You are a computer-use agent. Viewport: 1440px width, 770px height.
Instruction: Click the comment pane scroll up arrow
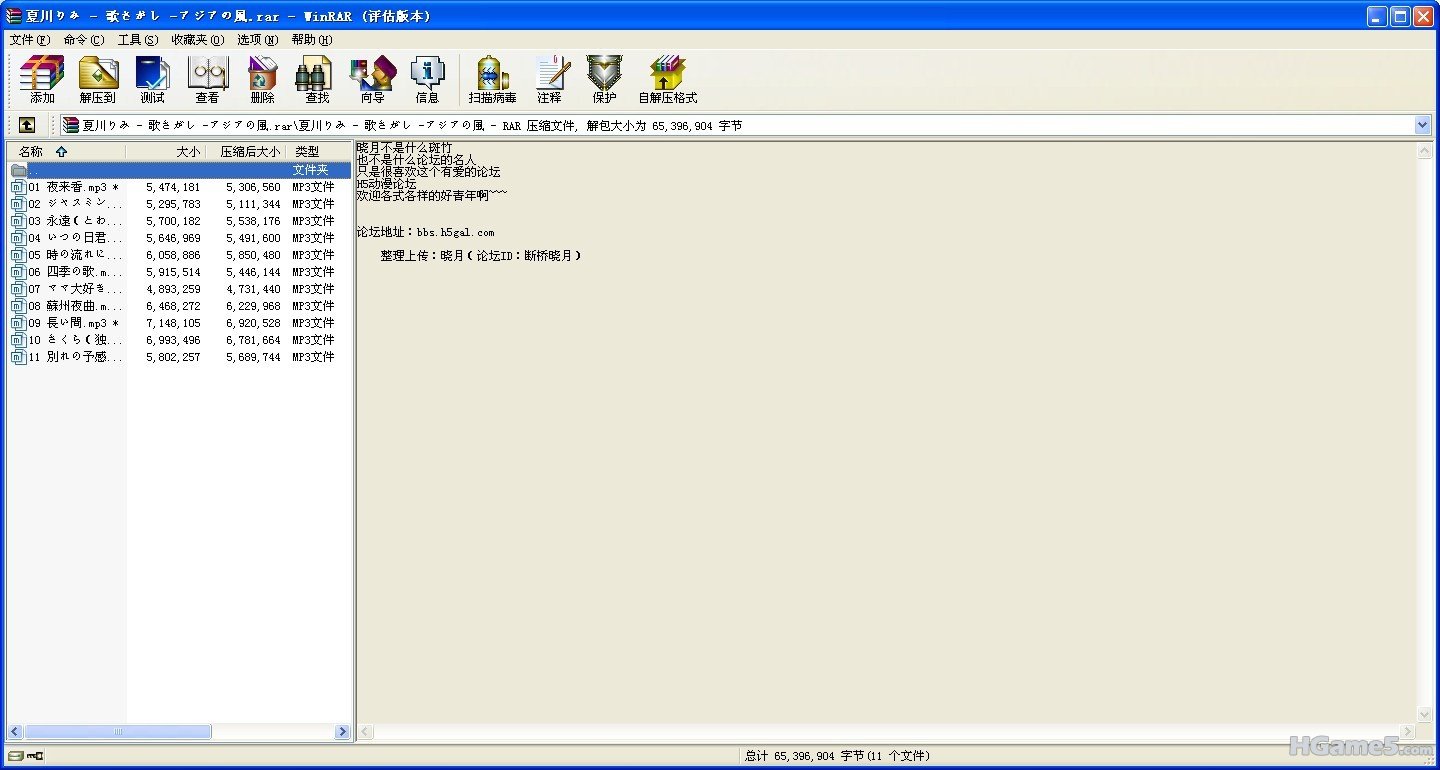(1424, 151)
